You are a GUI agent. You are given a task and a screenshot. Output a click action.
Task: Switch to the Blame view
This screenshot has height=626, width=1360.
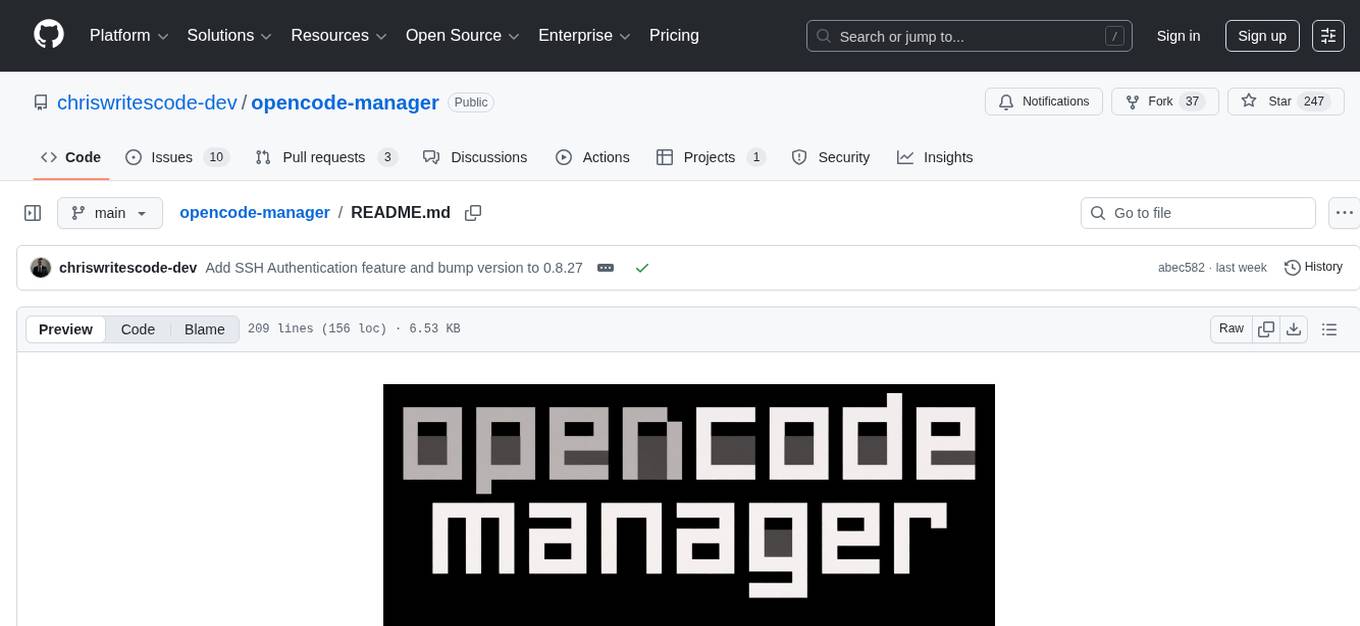pos(204,329)
